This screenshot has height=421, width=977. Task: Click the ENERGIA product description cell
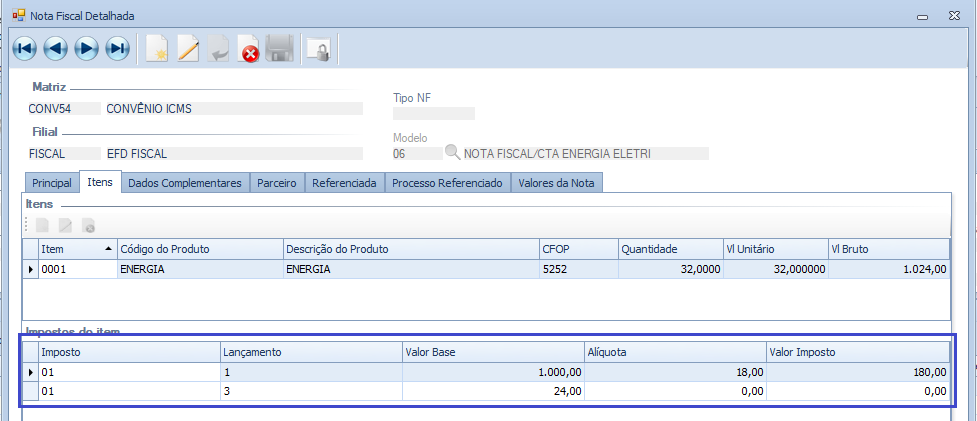[x=411, y=269]
